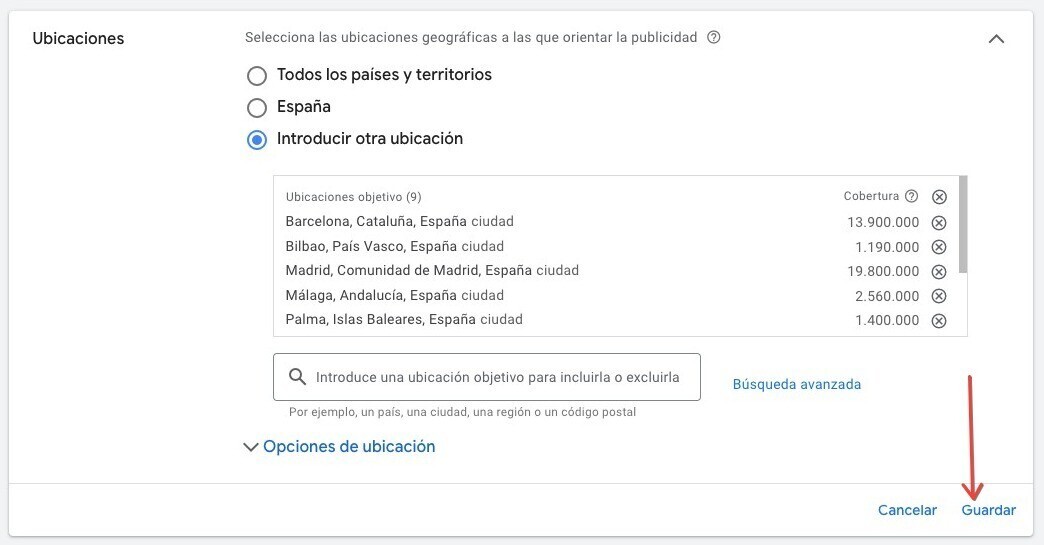Select Introducir otra ubicación radio button

coord(257,140)
